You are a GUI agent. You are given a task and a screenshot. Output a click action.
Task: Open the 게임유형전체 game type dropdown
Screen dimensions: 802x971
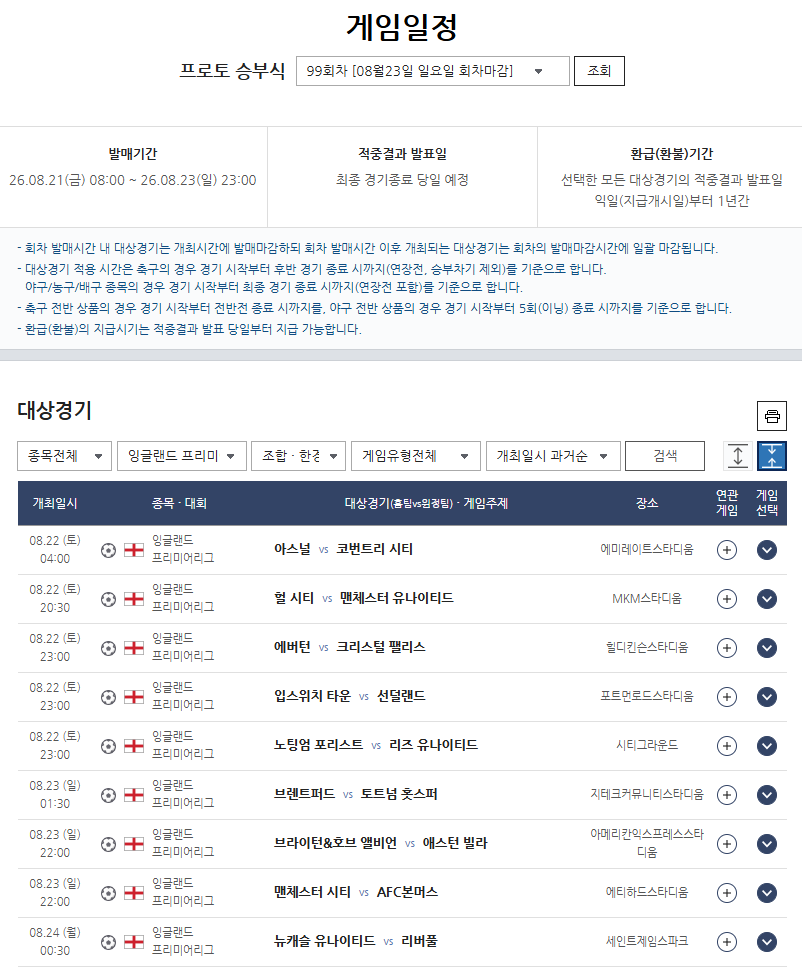(416, 456)
